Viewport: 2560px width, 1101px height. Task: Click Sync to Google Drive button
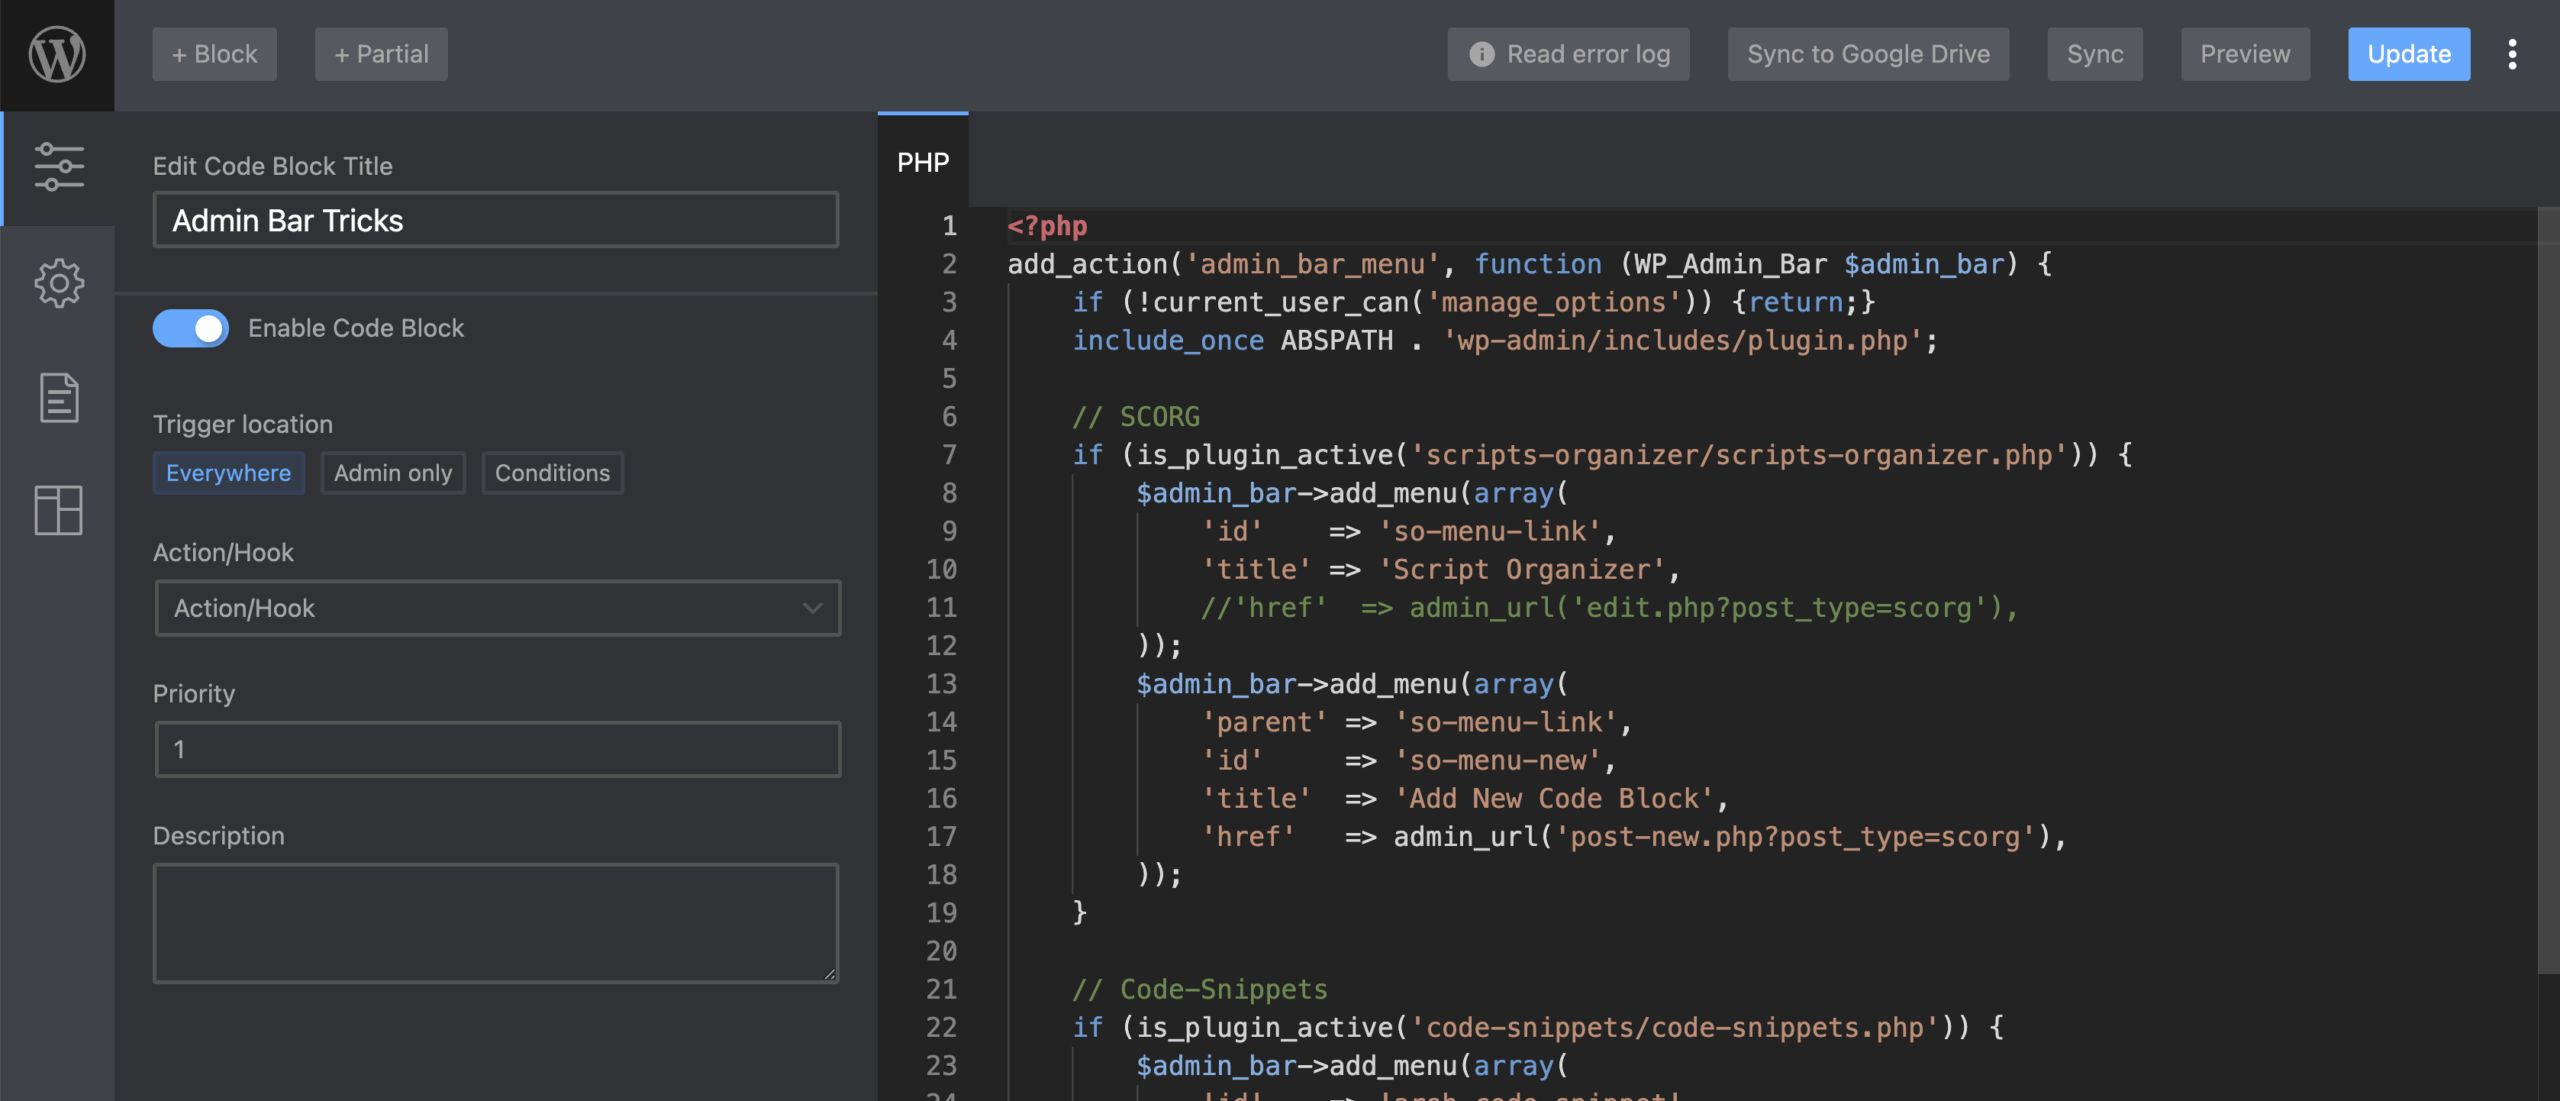(x=1868, y=54)
